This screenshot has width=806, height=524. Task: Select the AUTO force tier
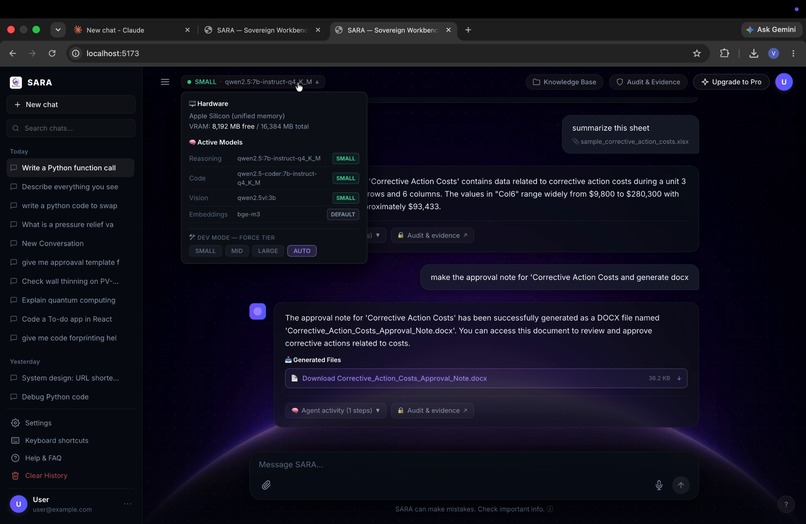302,251
